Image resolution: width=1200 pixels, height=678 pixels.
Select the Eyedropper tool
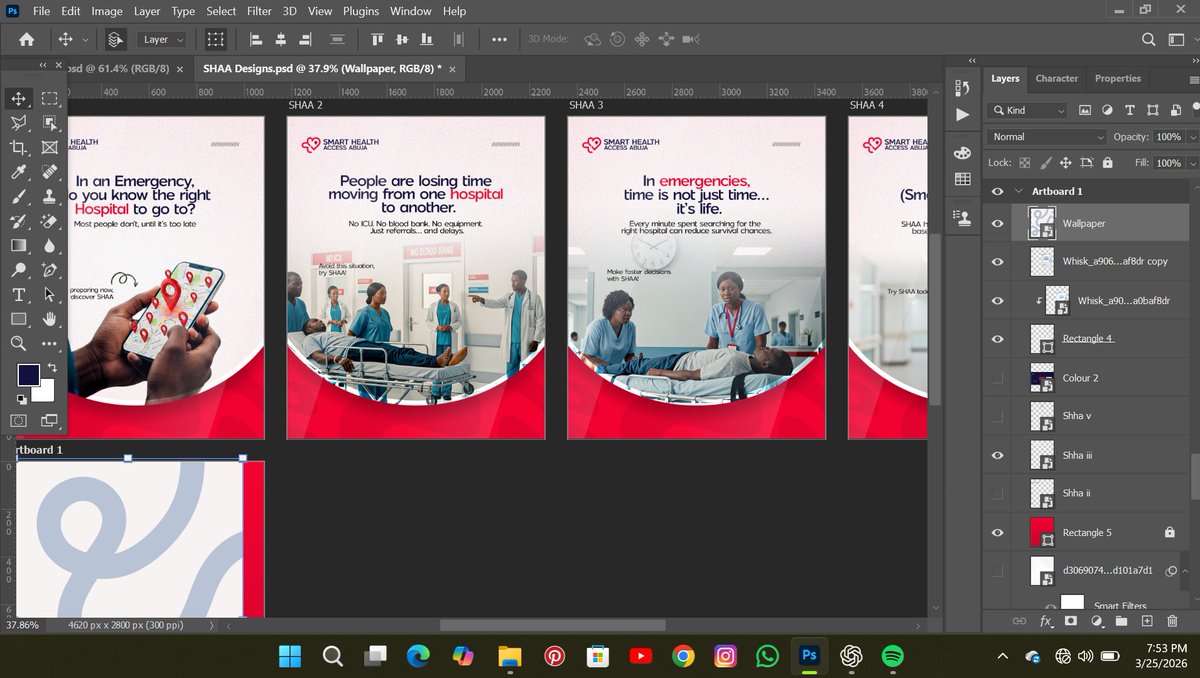(x=18, y=172)
